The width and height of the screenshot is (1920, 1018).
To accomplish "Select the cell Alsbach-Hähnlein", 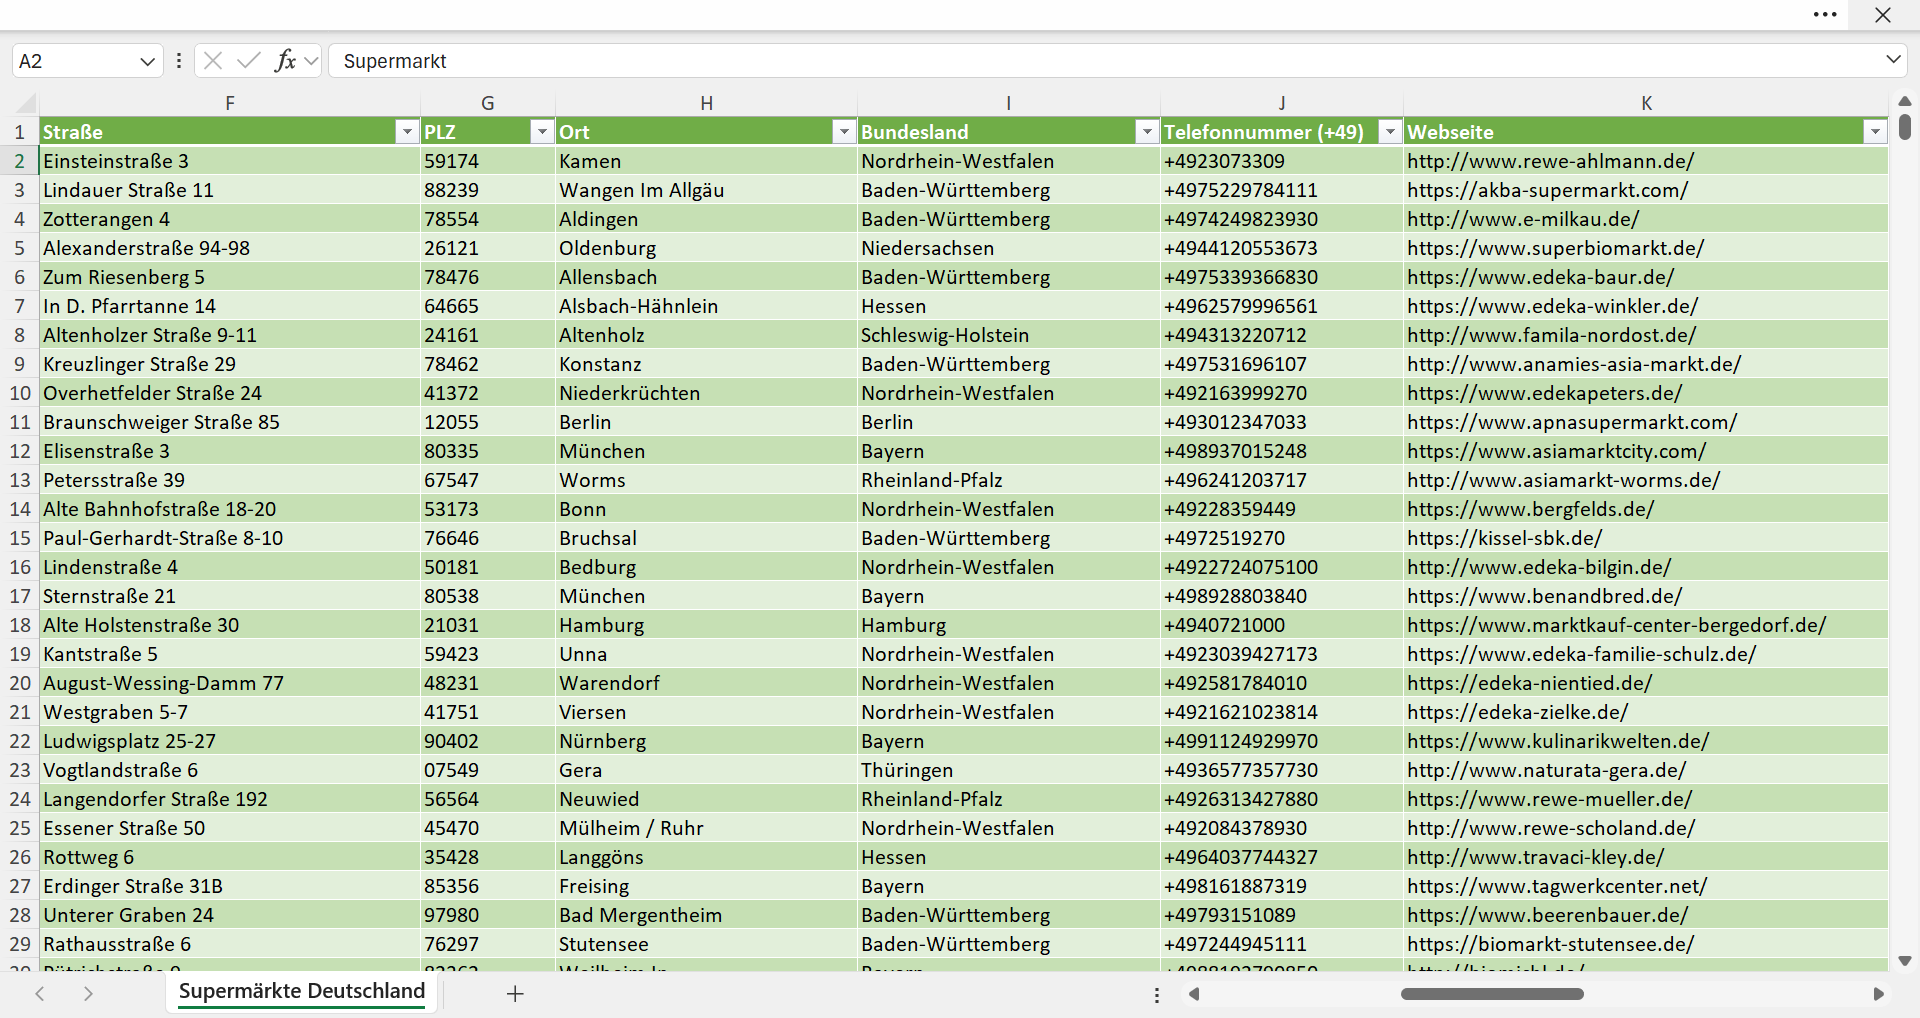I will pos(706,306).
